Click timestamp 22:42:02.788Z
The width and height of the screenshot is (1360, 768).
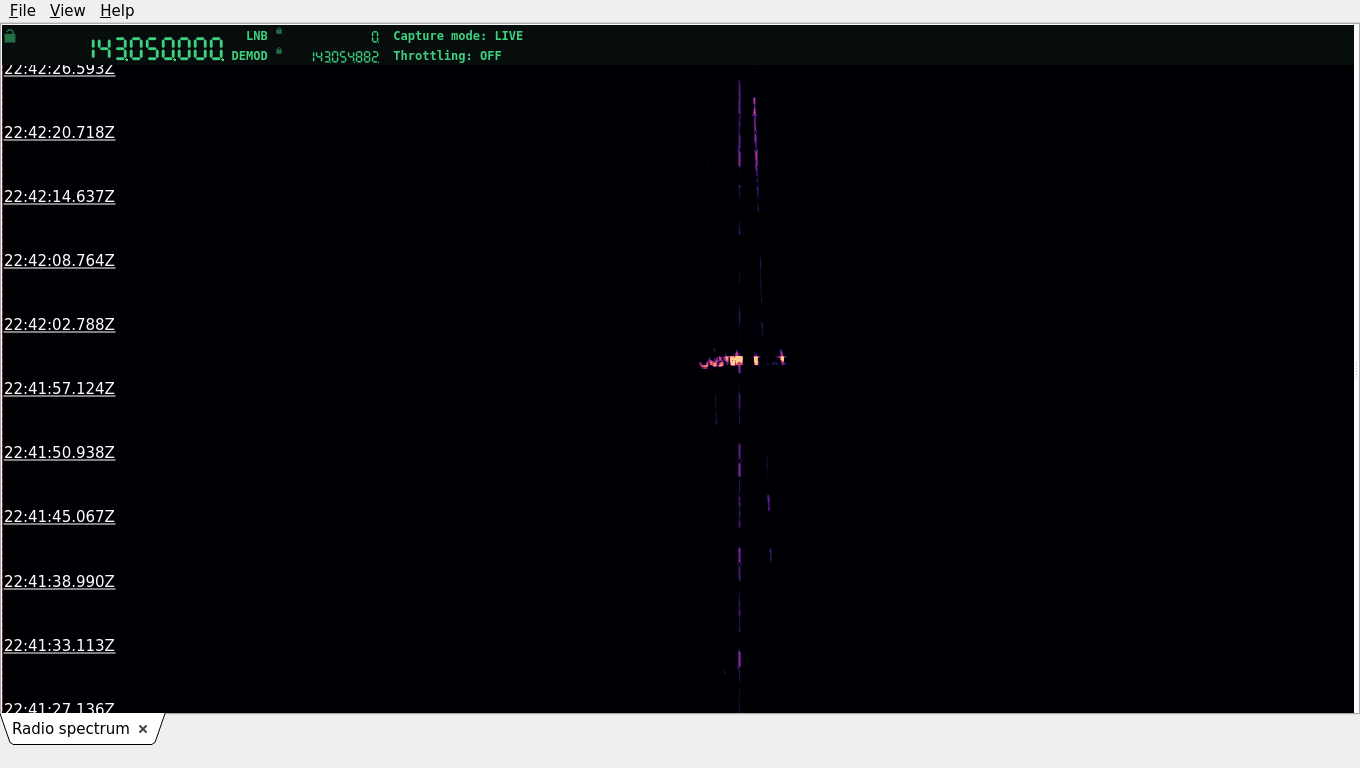click(60, 325)
